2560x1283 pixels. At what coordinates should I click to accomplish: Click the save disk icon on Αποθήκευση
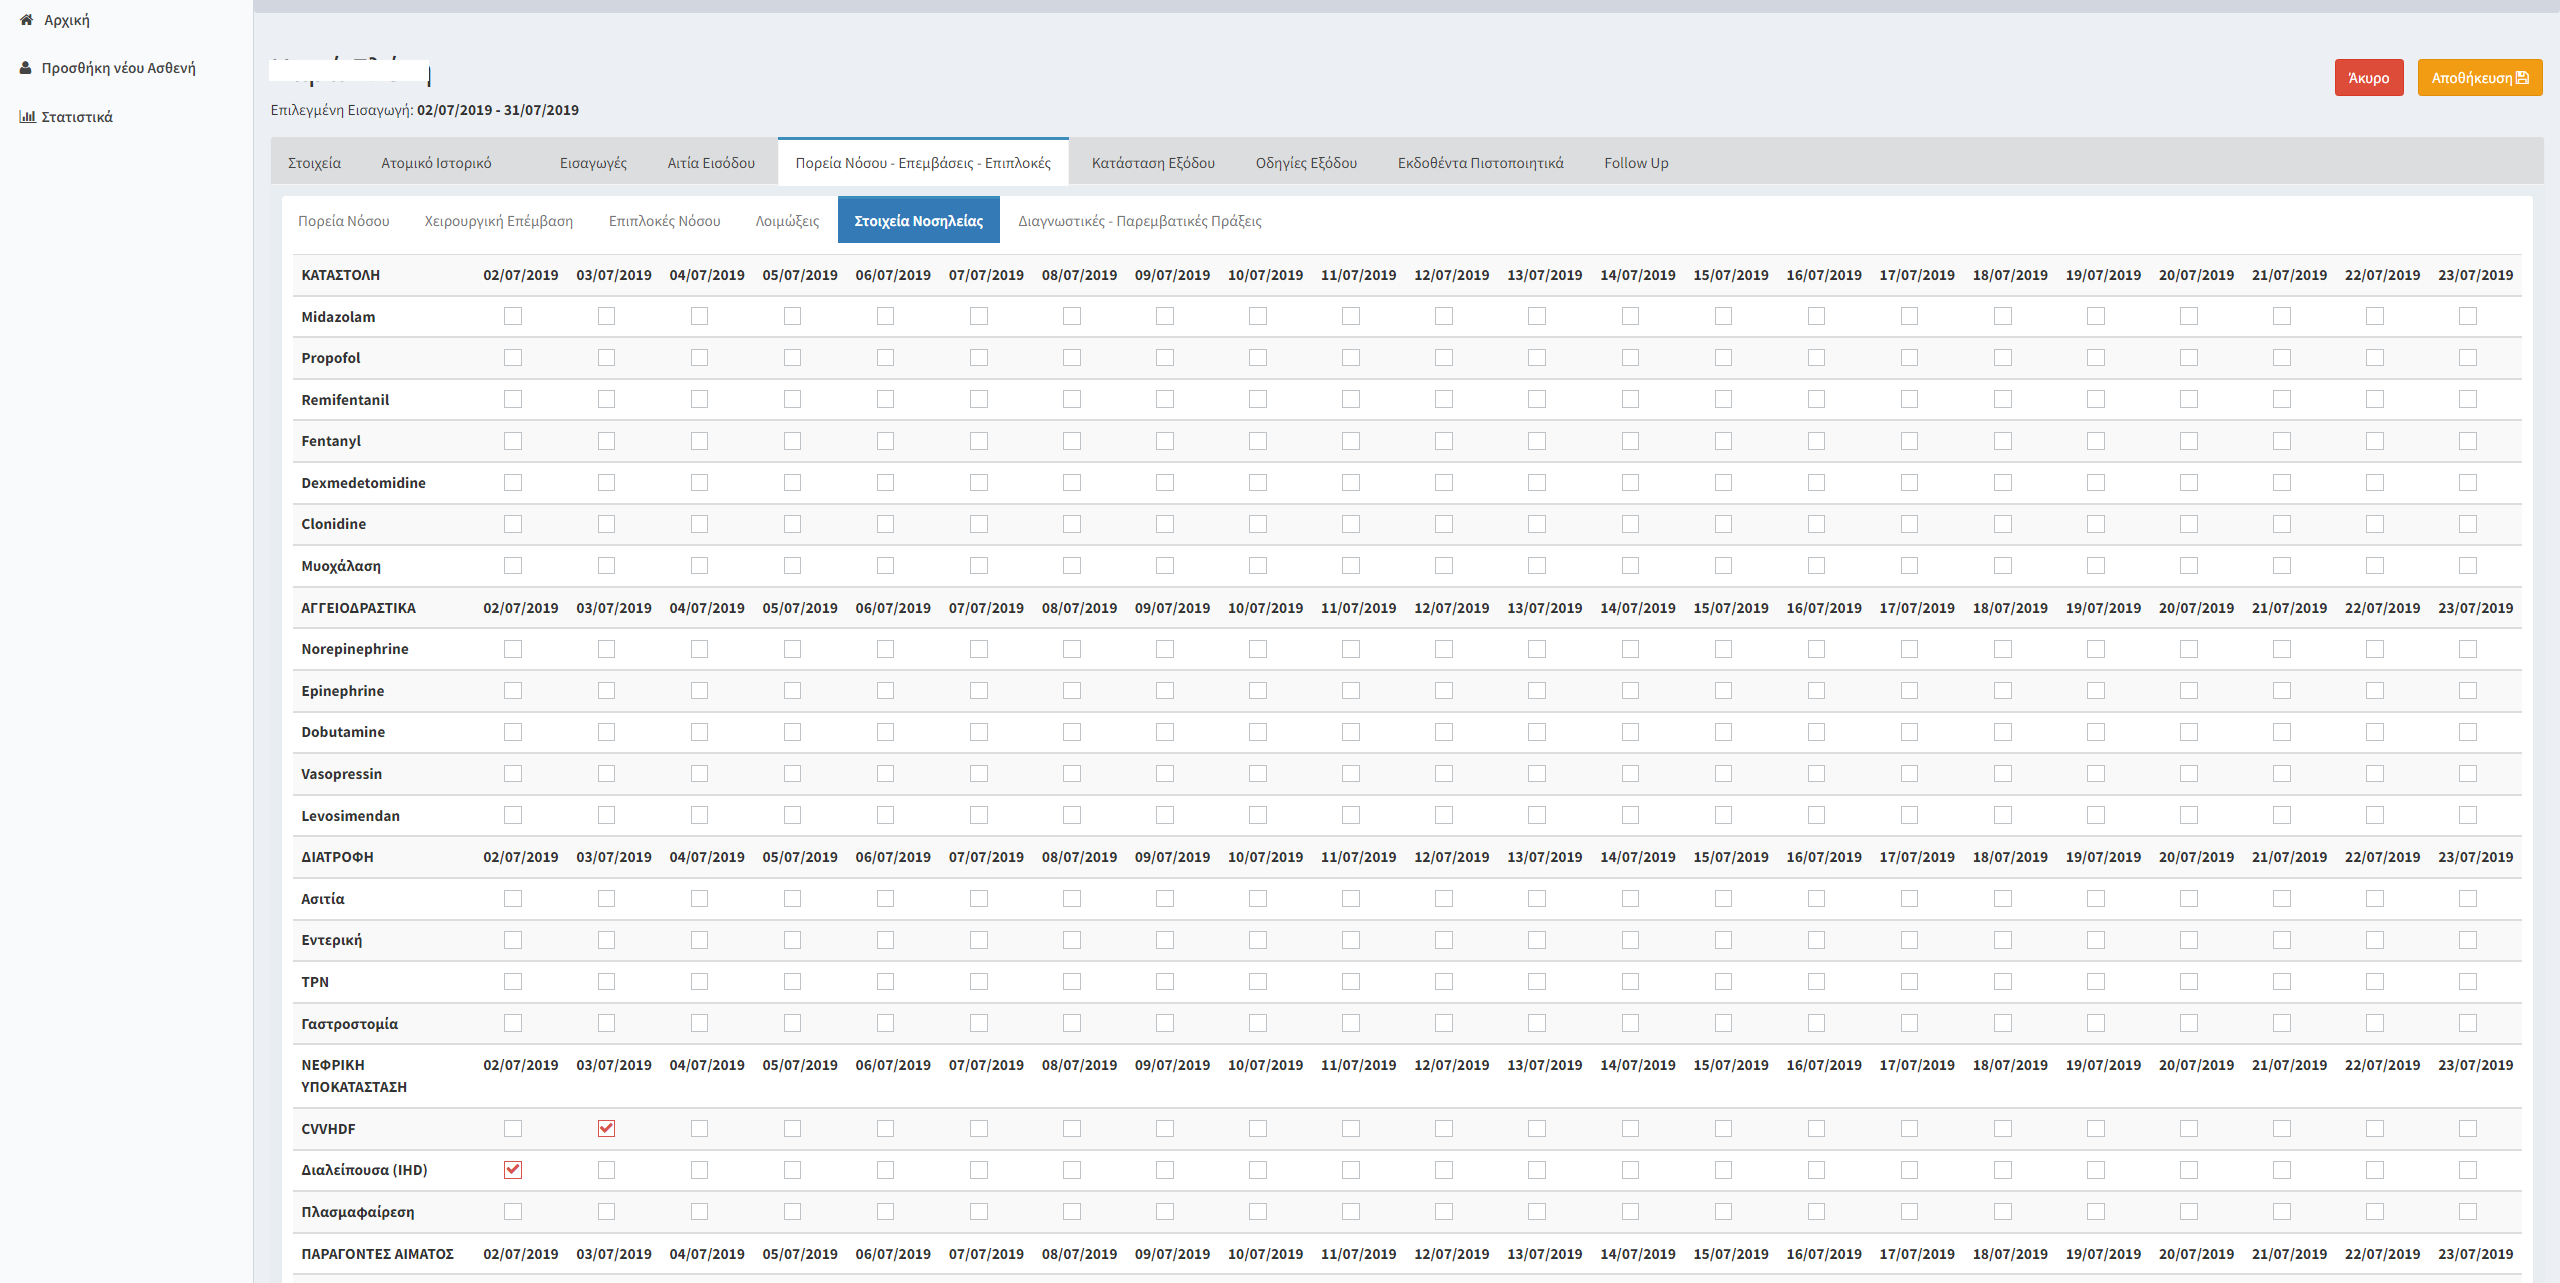(2522, 78)
